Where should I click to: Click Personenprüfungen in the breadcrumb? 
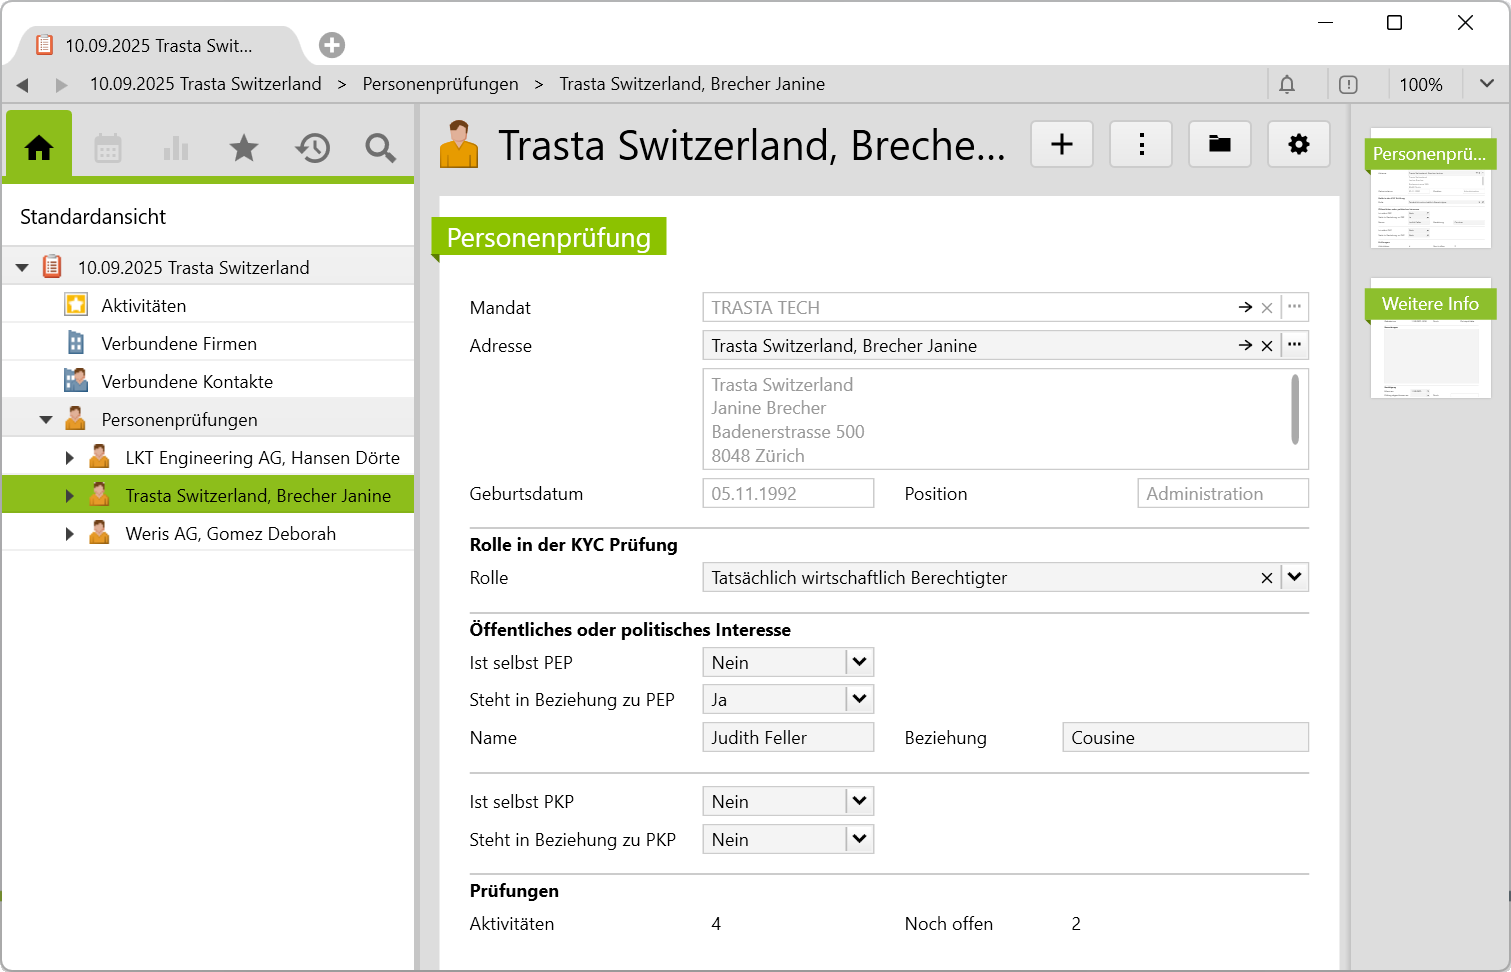(x=440, y=84)
